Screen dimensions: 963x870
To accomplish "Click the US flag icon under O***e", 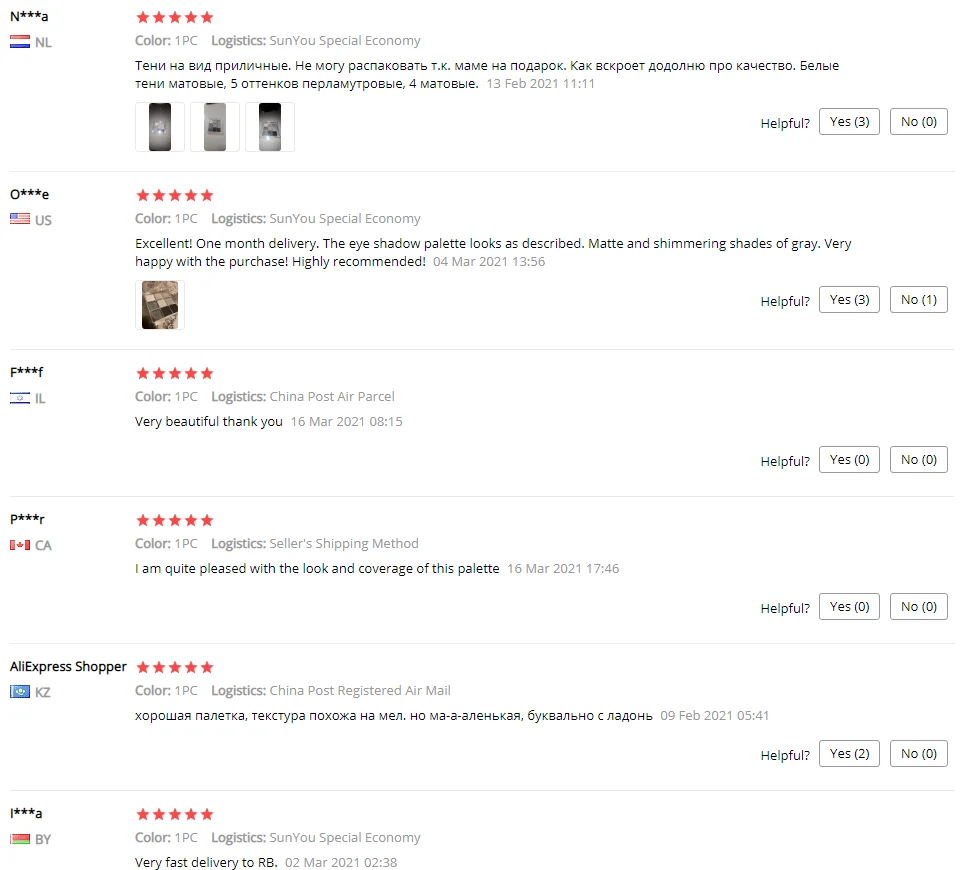I will (x=20, y=219).
